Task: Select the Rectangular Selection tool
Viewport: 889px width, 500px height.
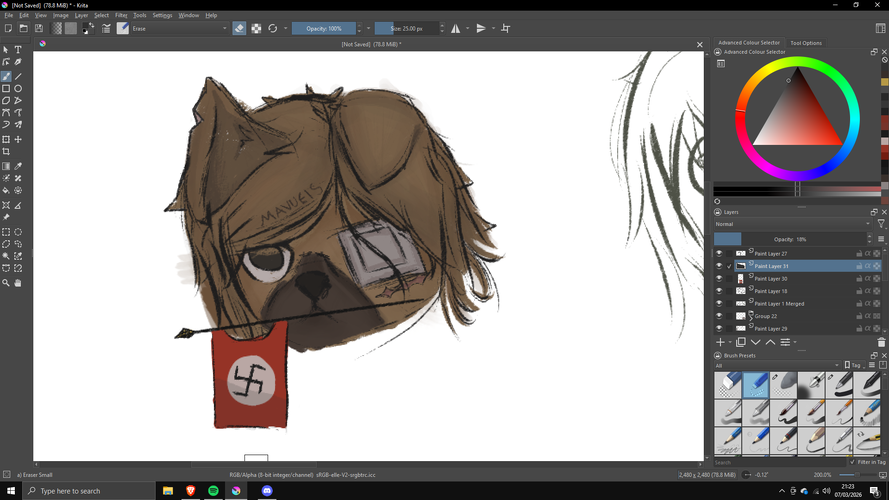Action: (6, 232)
